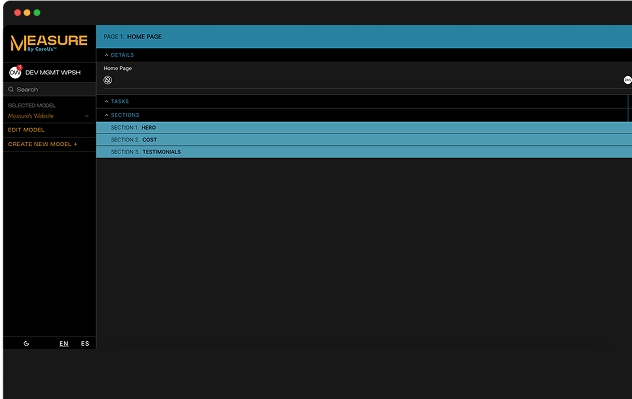Click the circular icon under Home Page details
The image size is (632, 399).
click(108, 80)
